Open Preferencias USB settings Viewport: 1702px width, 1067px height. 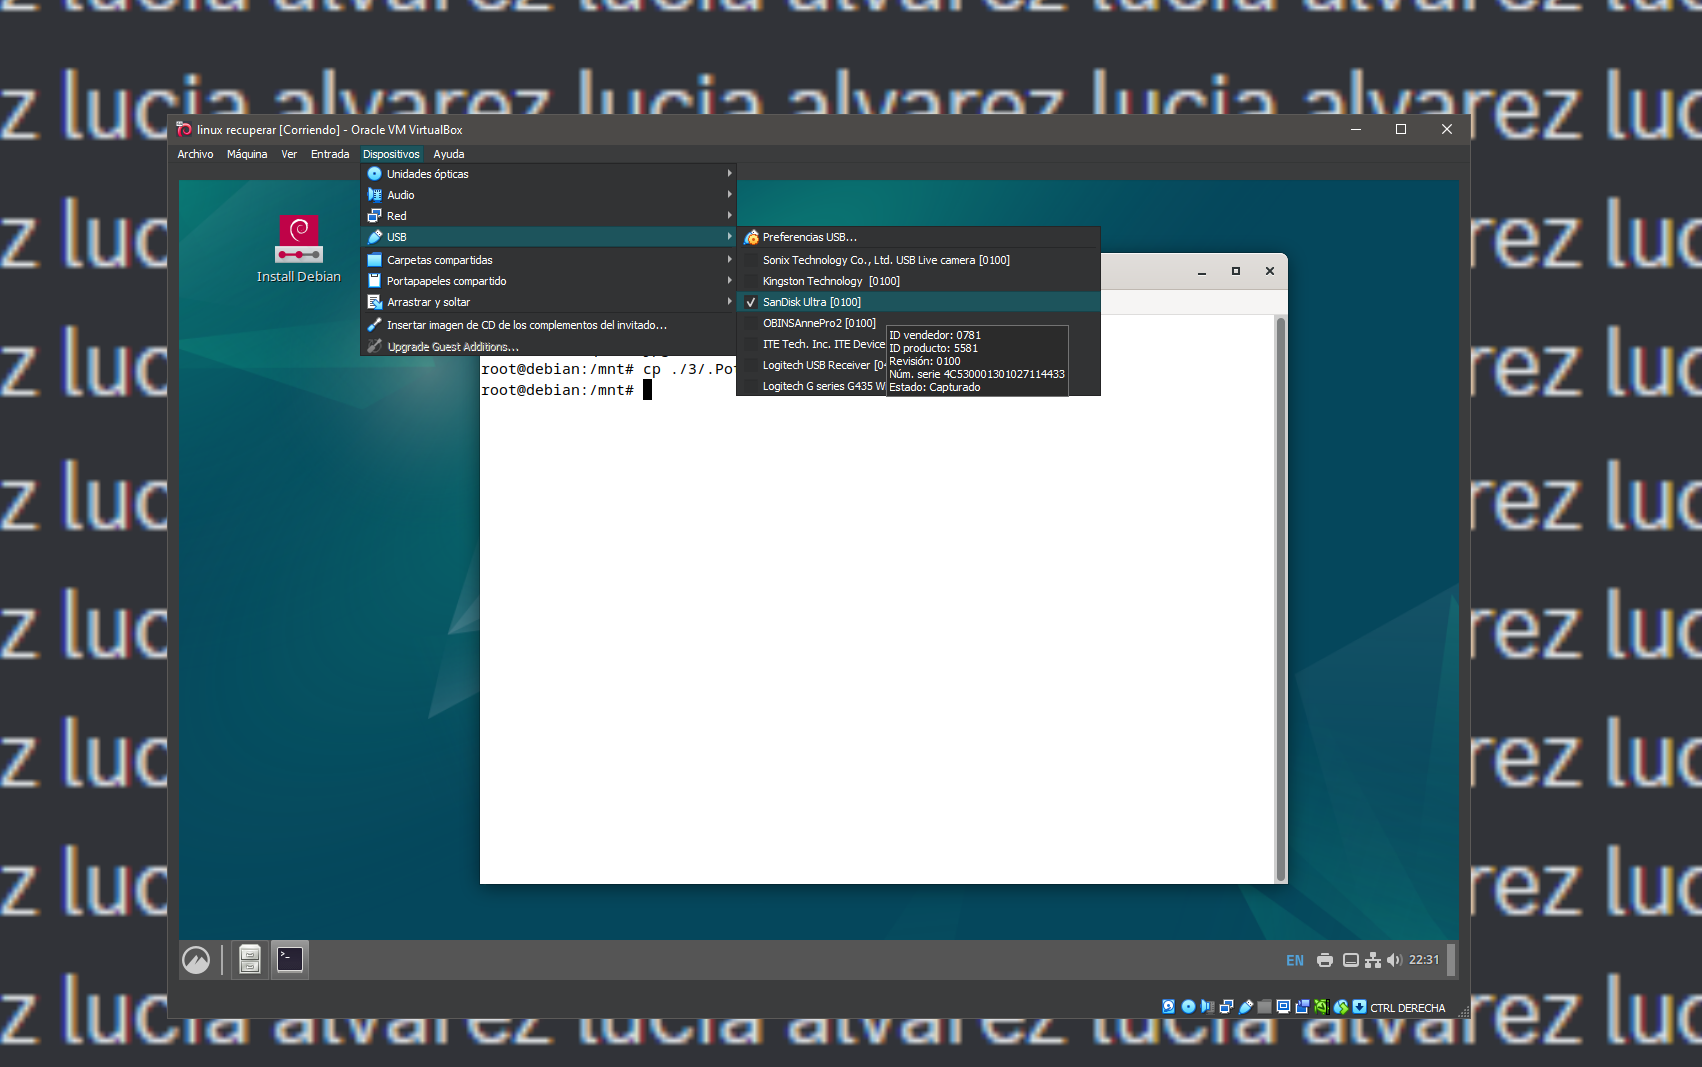coord(808,237)
